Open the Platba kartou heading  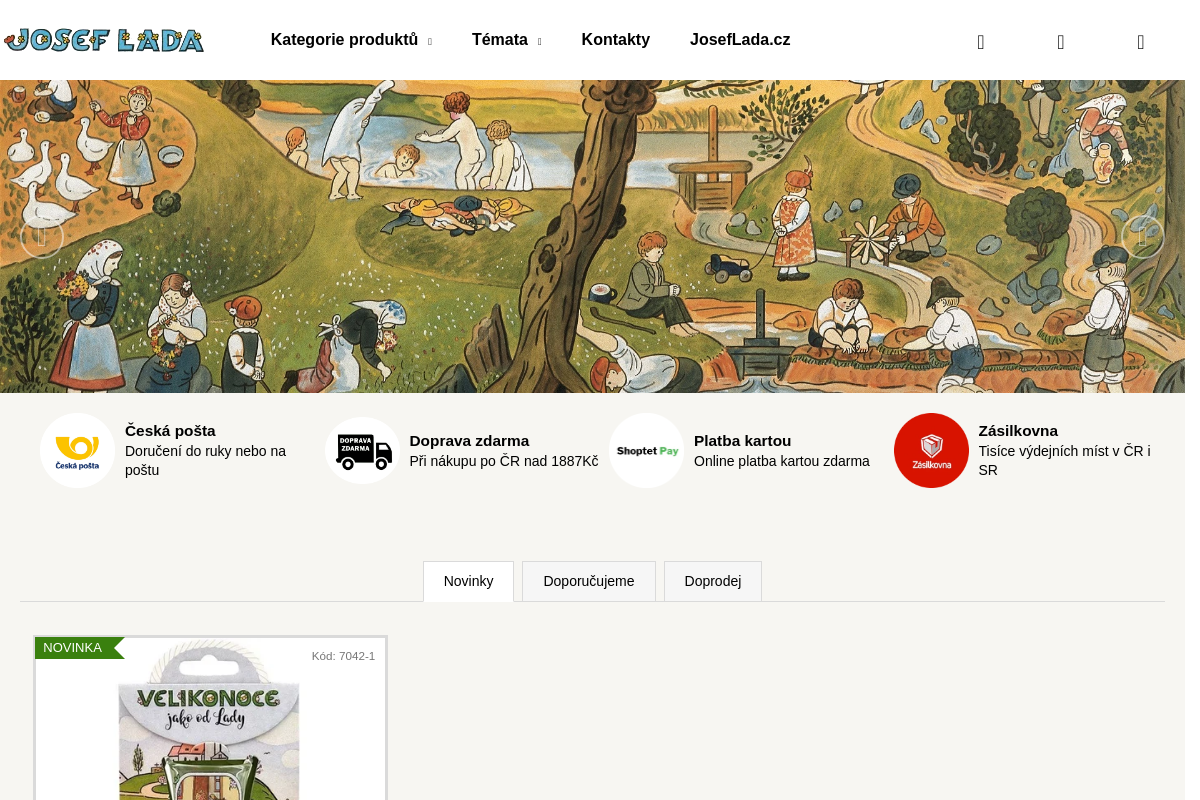742,441
